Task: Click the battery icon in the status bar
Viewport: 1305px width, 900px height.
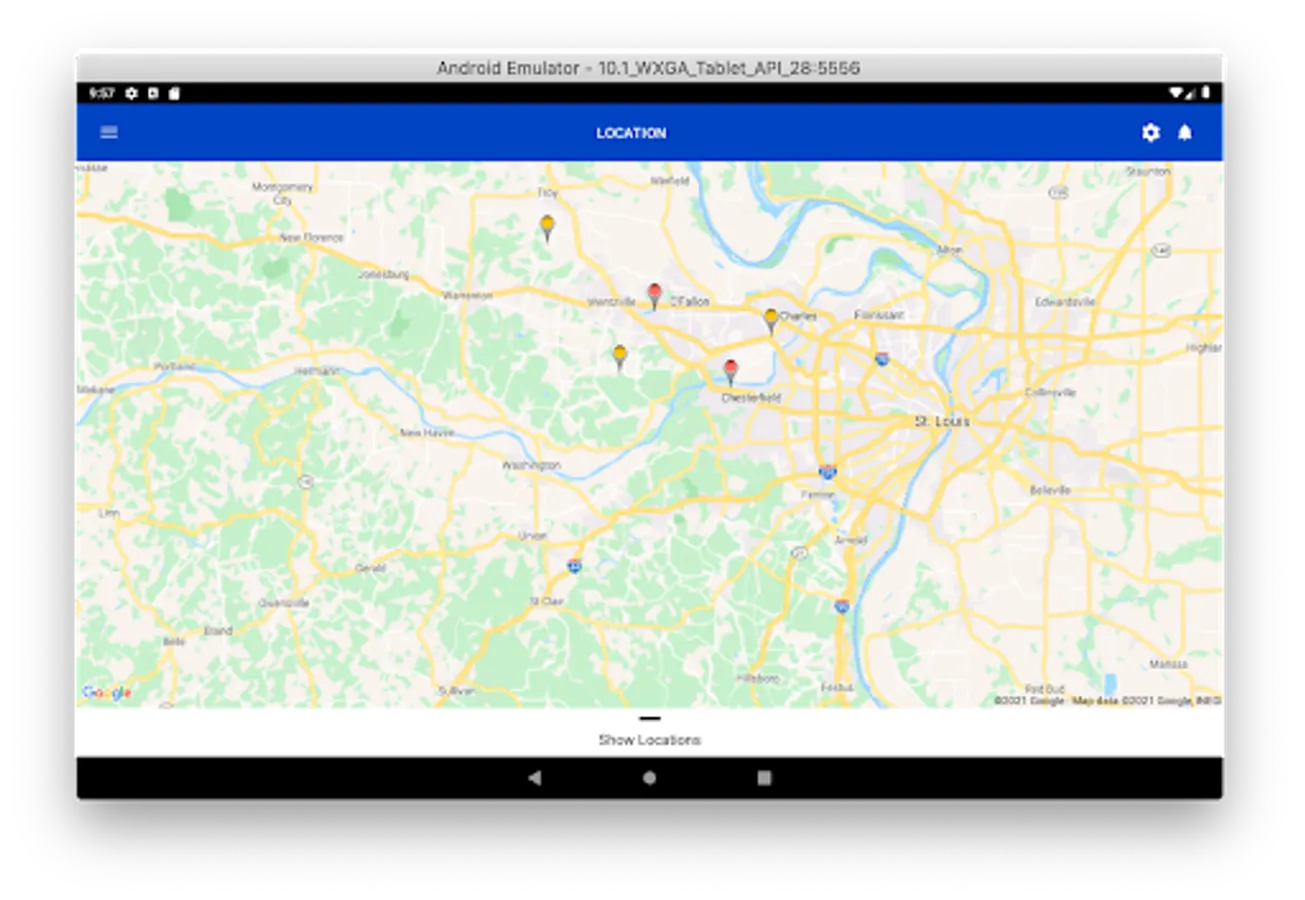Action: [x=1206, y=93]
